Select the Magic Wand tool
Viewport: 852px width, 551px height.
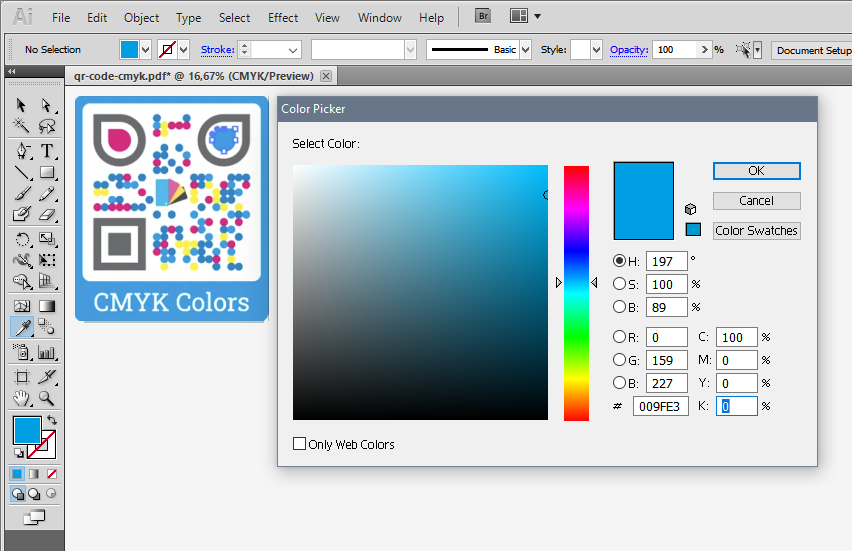pyautogui.click(x=21, y=126)
